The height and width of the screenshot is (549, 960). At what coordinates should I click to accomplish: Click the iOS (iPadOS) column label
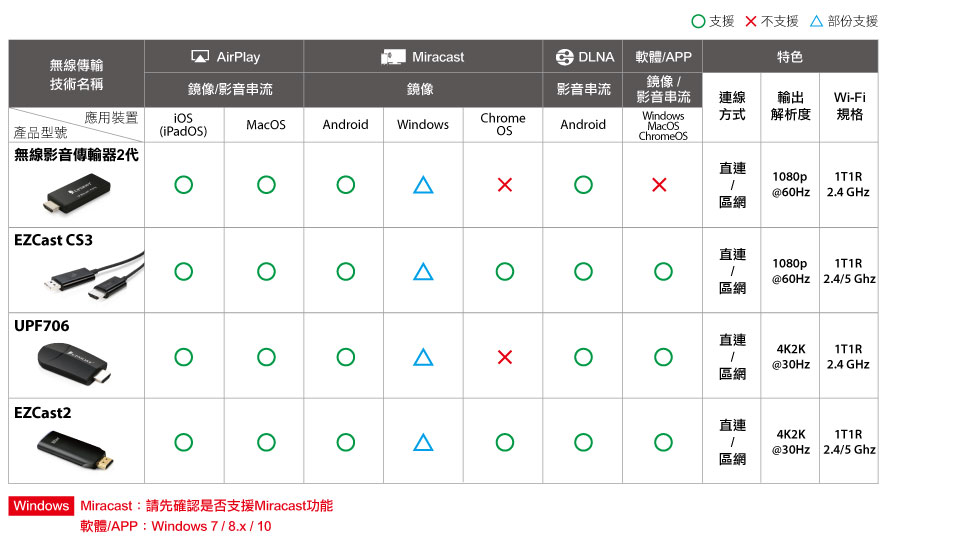(x=183, y=125)
